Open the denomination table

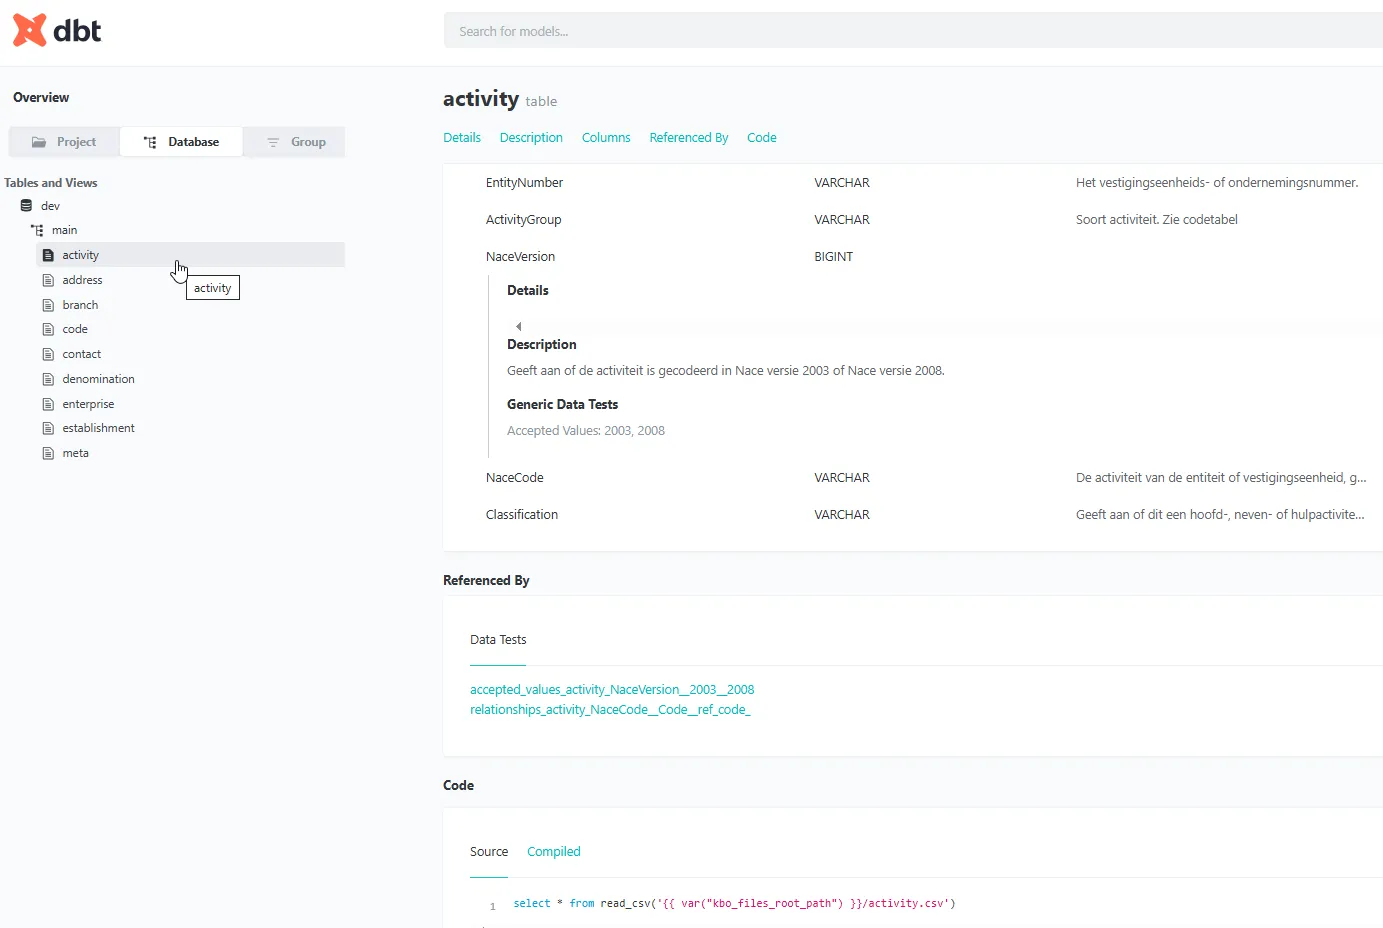click(x=97, y=378)
